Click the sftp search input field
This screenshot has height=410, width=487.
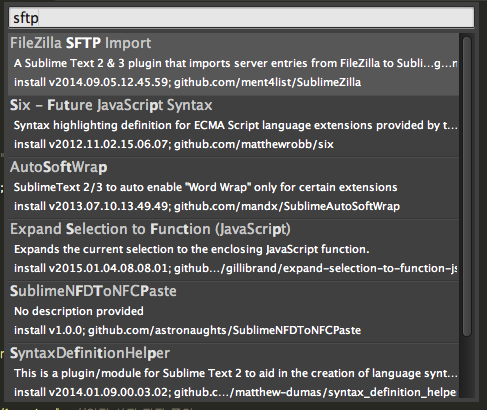tap(241, 17)
